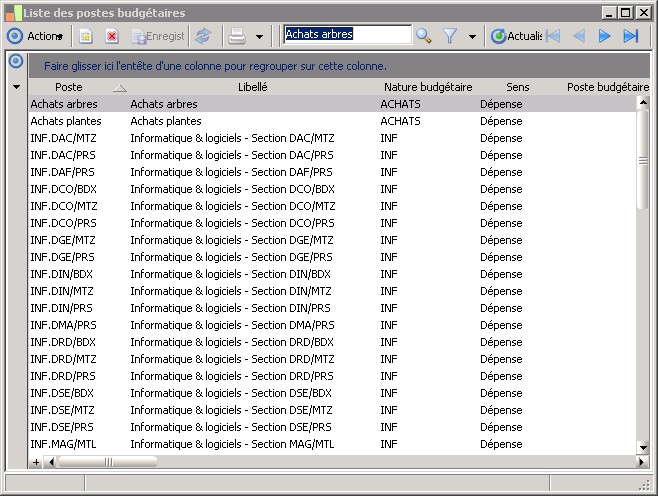Image resolution: width=658 pixels, height=496 pixels.
Task: Go to the next record arrow
Action: click(x=604, y=36)
